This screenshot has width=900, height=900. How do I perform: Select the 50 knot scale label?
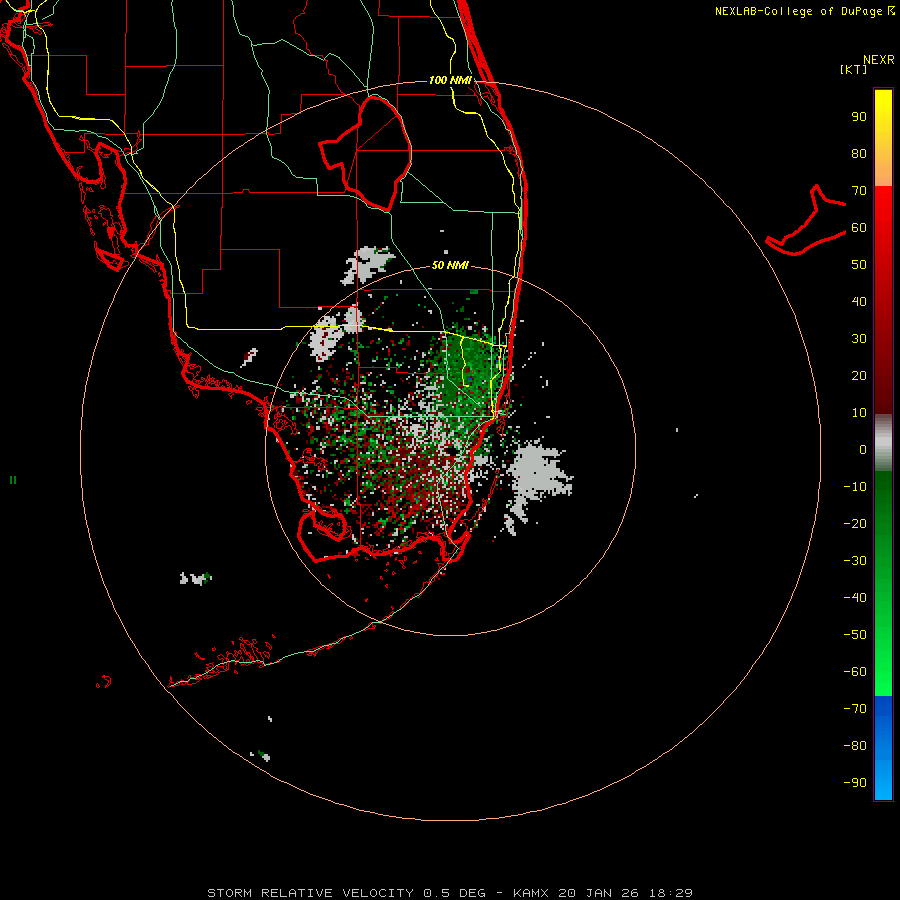859,265
